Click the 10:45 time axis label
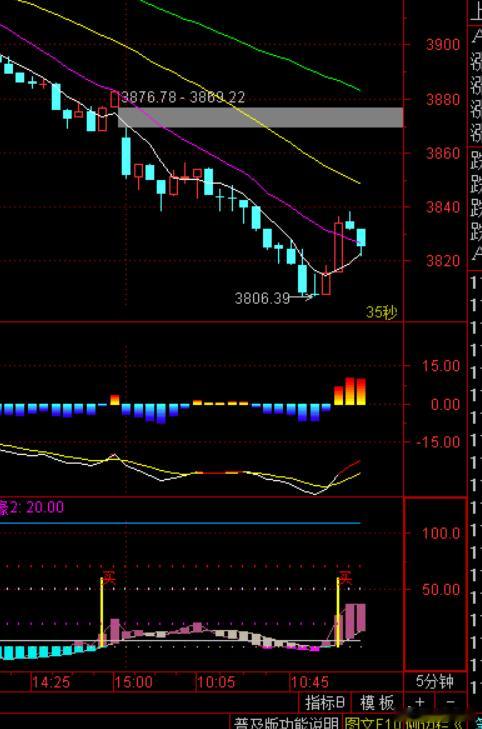This screenshot has height=729, width=482. 309,682
